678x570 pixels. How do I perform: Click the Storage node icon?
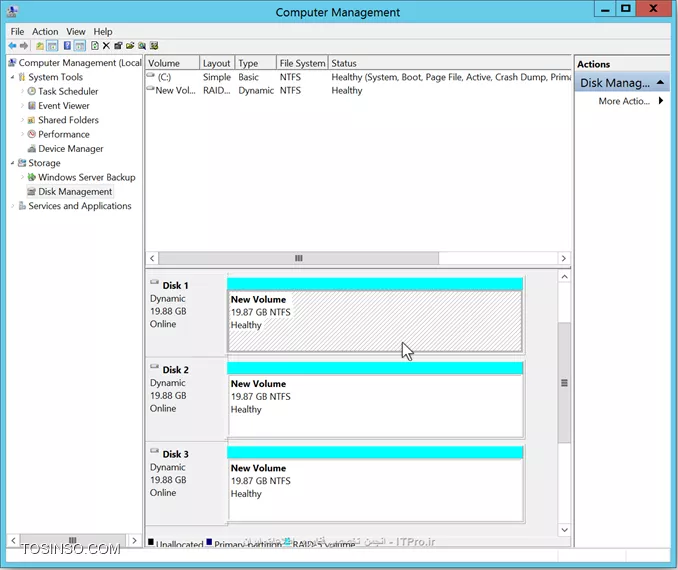[22, 163]
